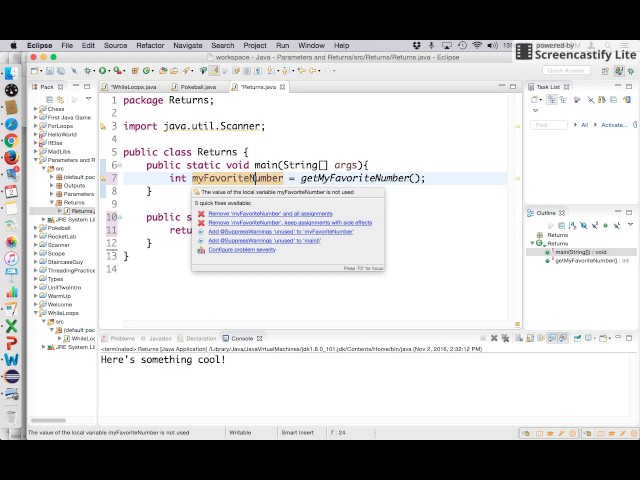Click the New Java Class toolbar icon

click(x=146, y=71)
